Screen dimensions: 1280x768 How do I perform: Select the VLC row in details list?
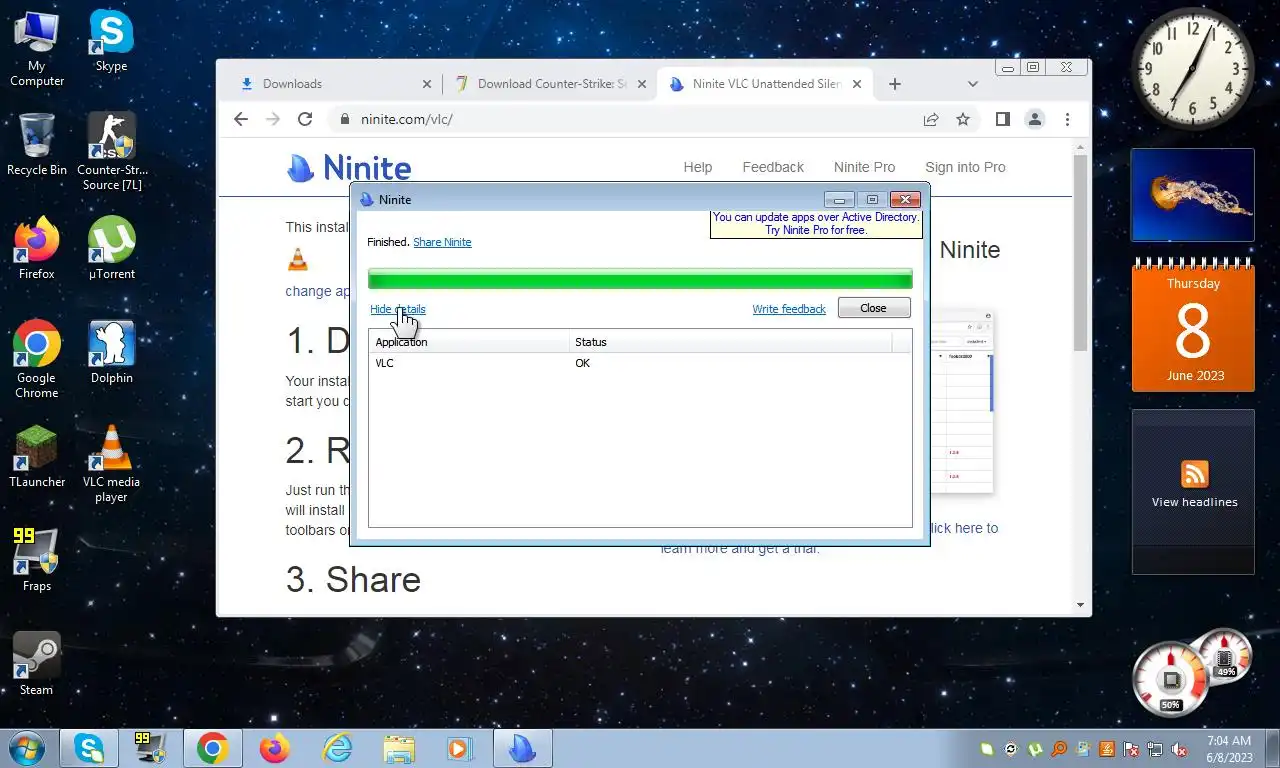tap(640, 363)
